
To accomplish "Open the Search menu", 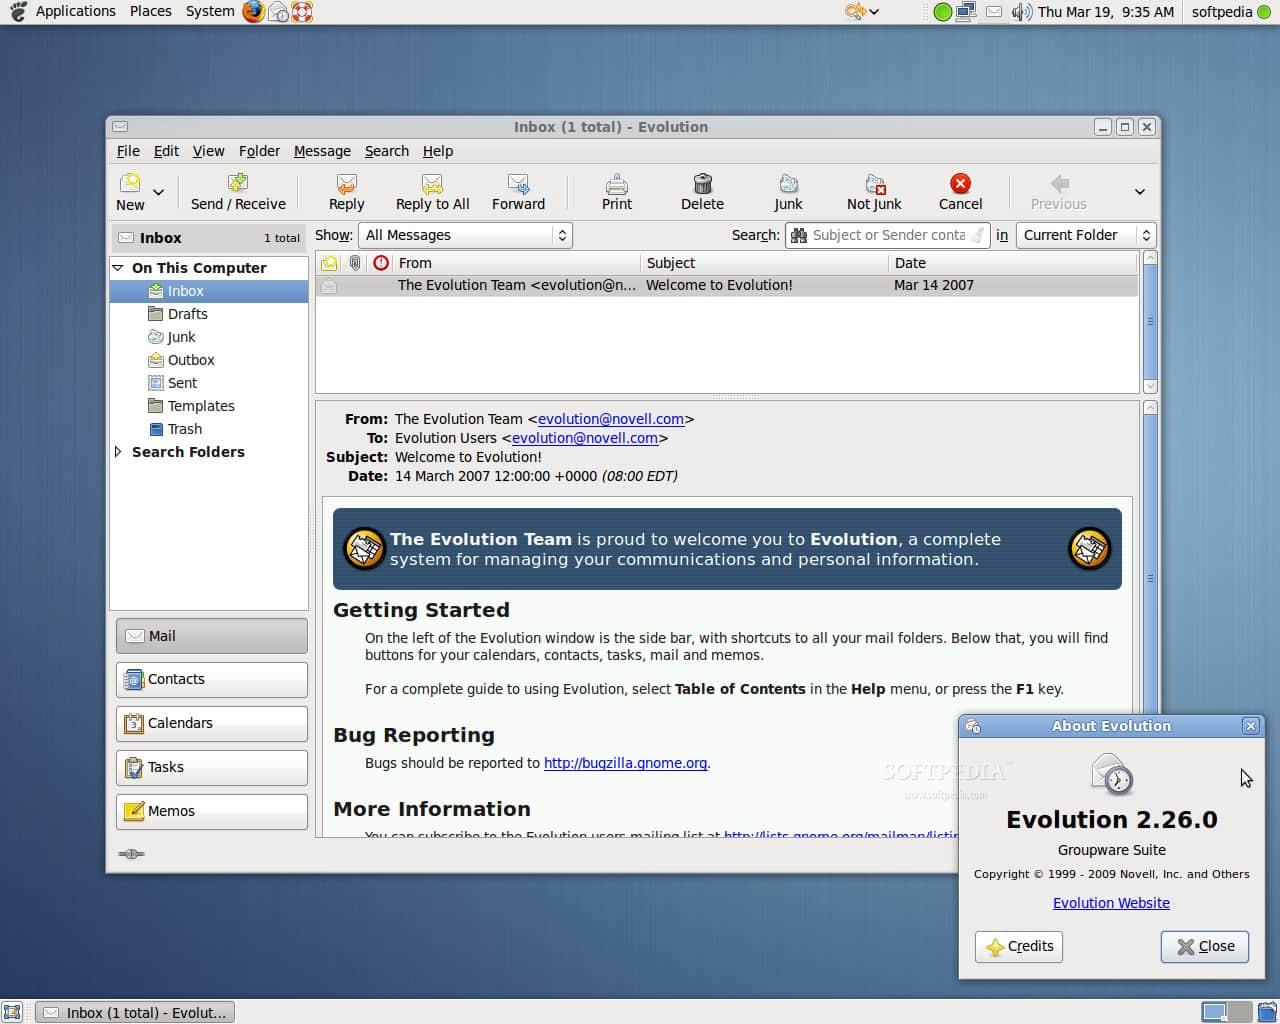I will tap(386, 151).
